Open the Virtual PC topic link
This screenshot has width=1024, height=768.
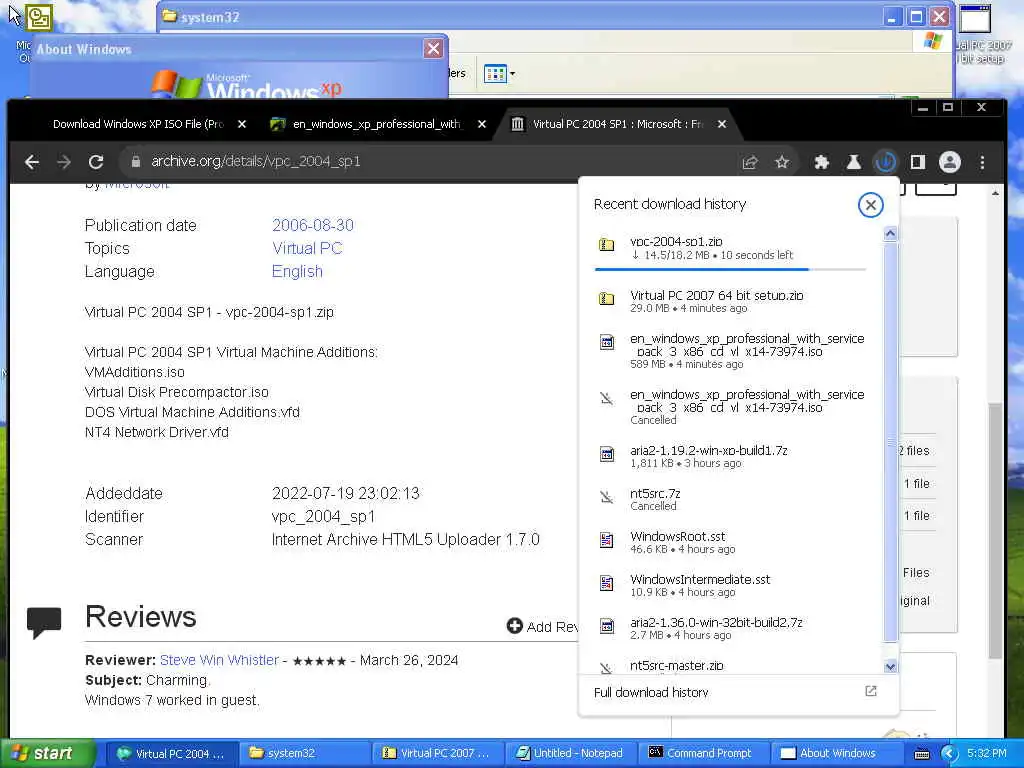(307, 248)
